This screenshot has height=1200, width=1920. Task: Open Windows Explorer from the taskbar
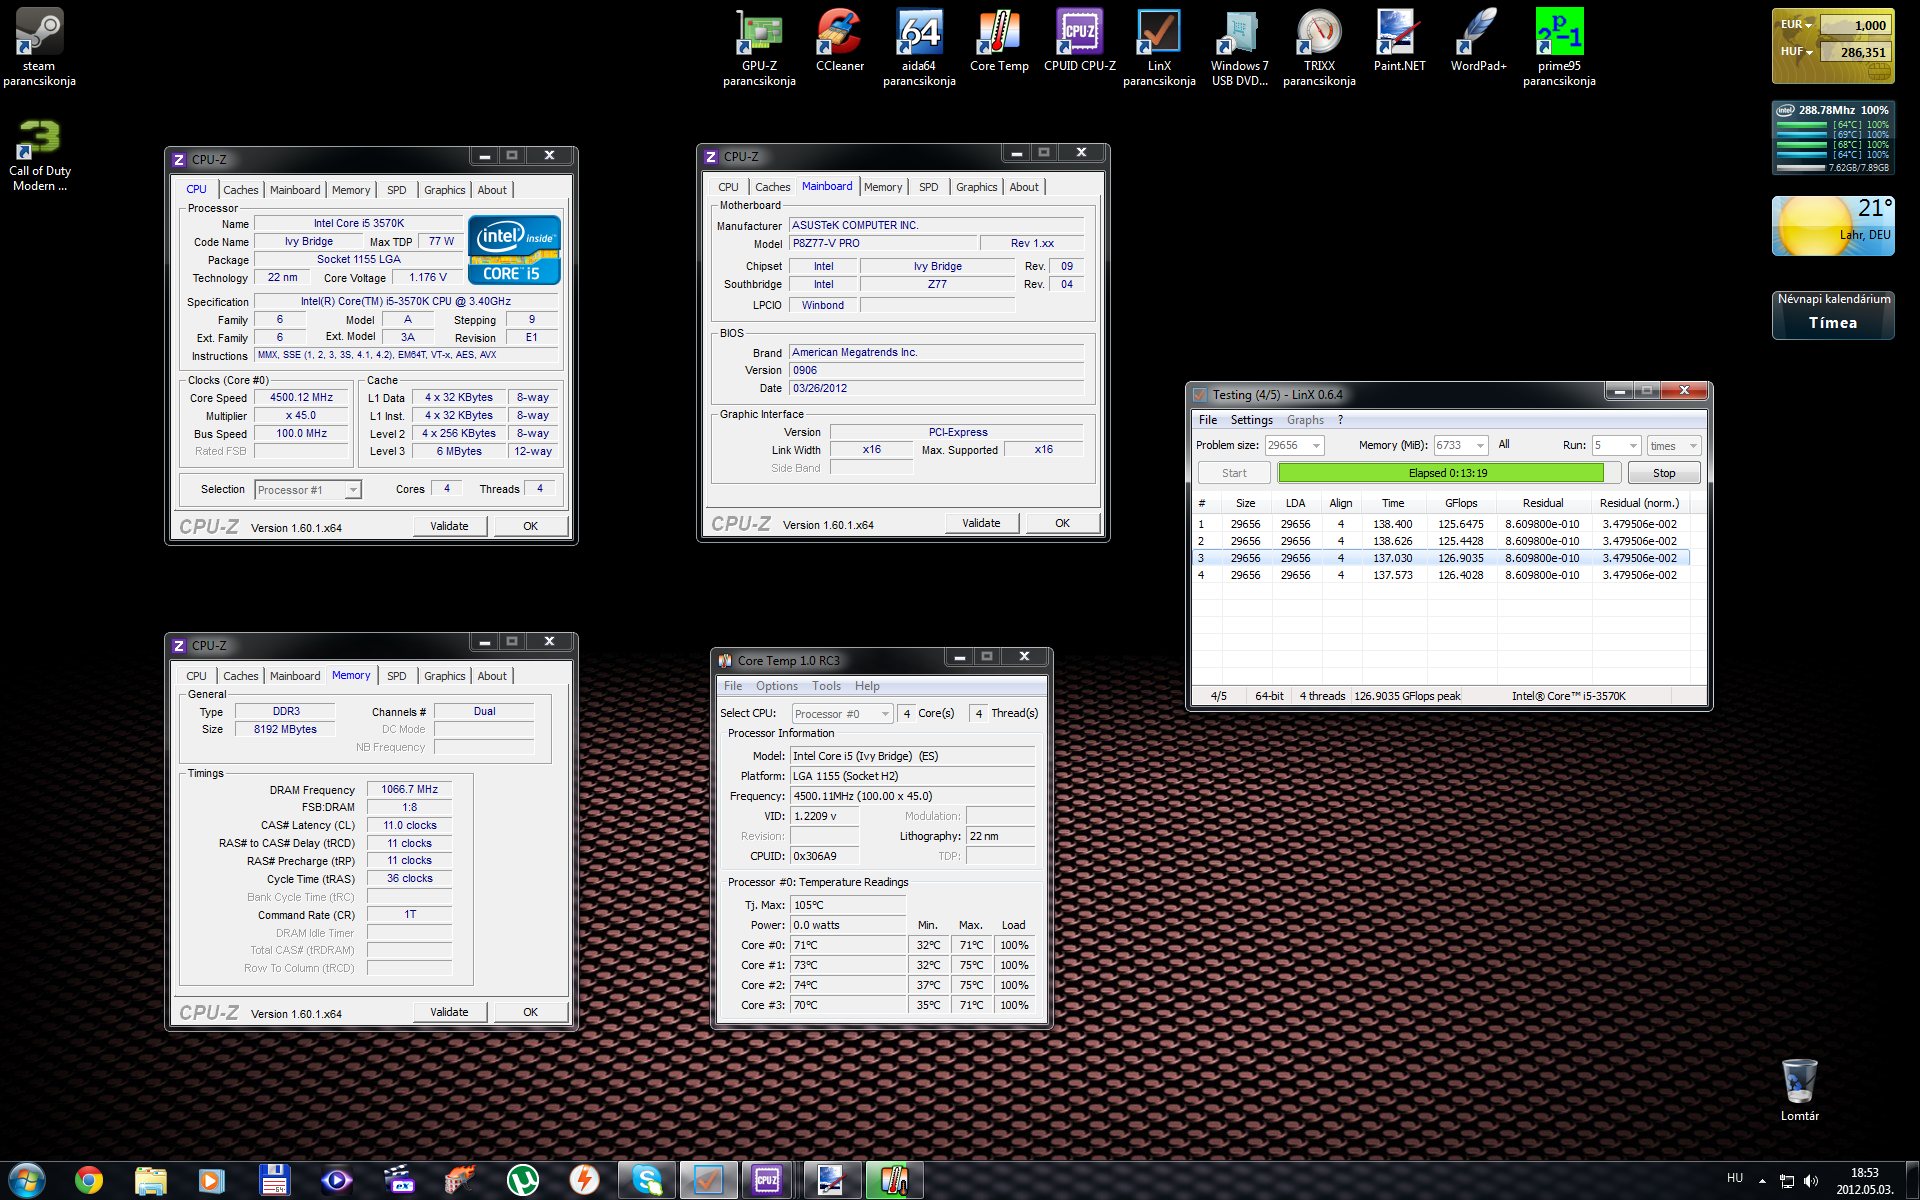pos(151,1181)
